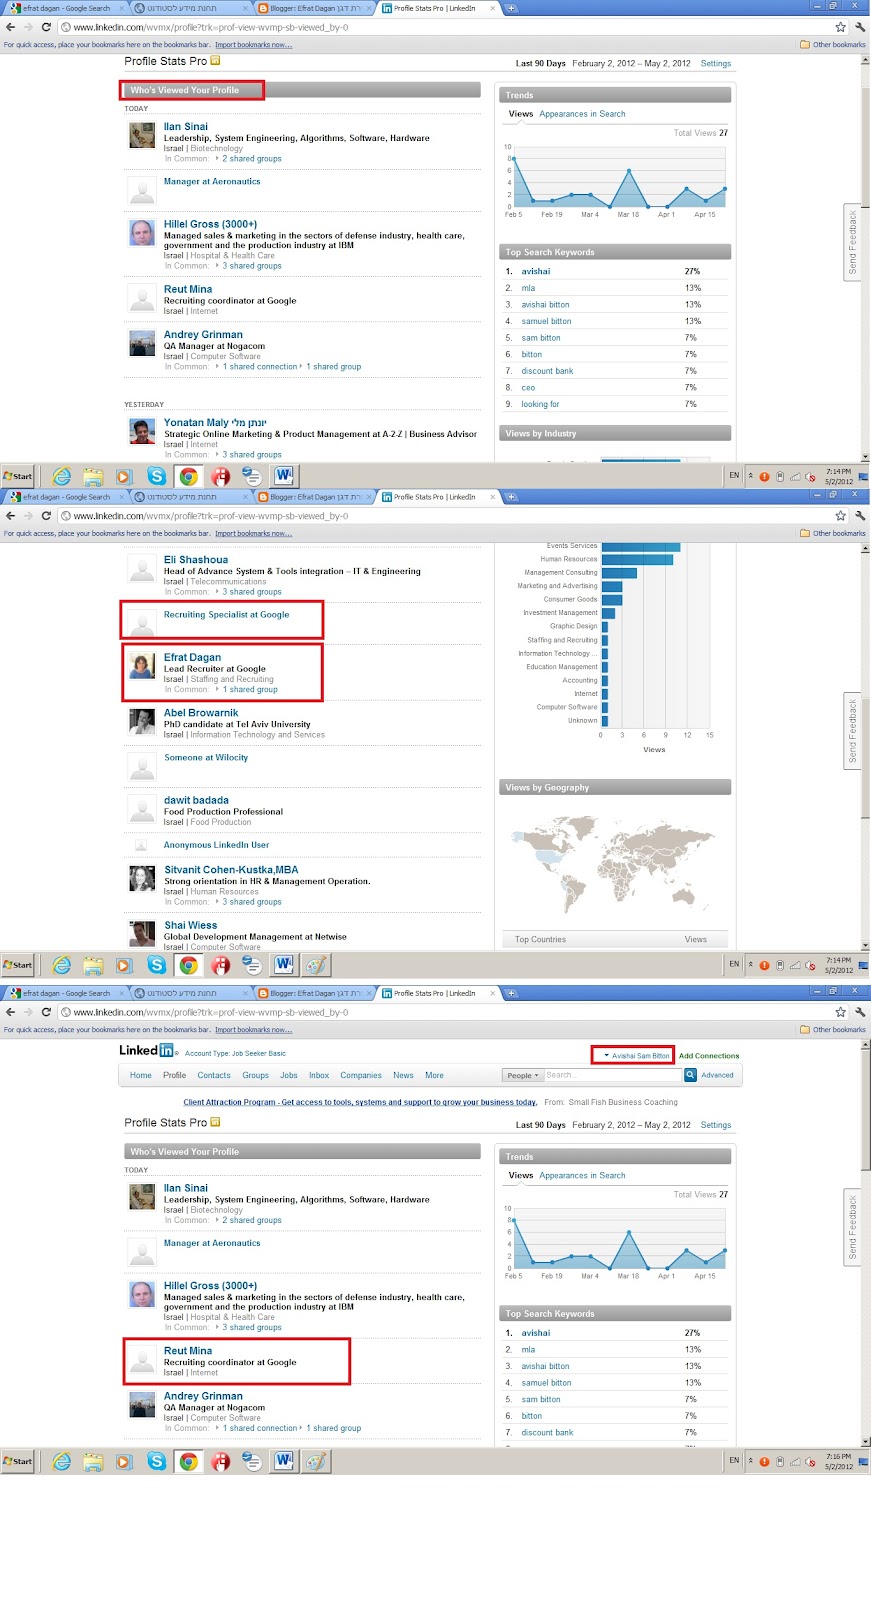Click the EN language indicator on 7:16 PM taskbar
This screenshot has height=1600, width=871.
click(x=734, y=1460)
